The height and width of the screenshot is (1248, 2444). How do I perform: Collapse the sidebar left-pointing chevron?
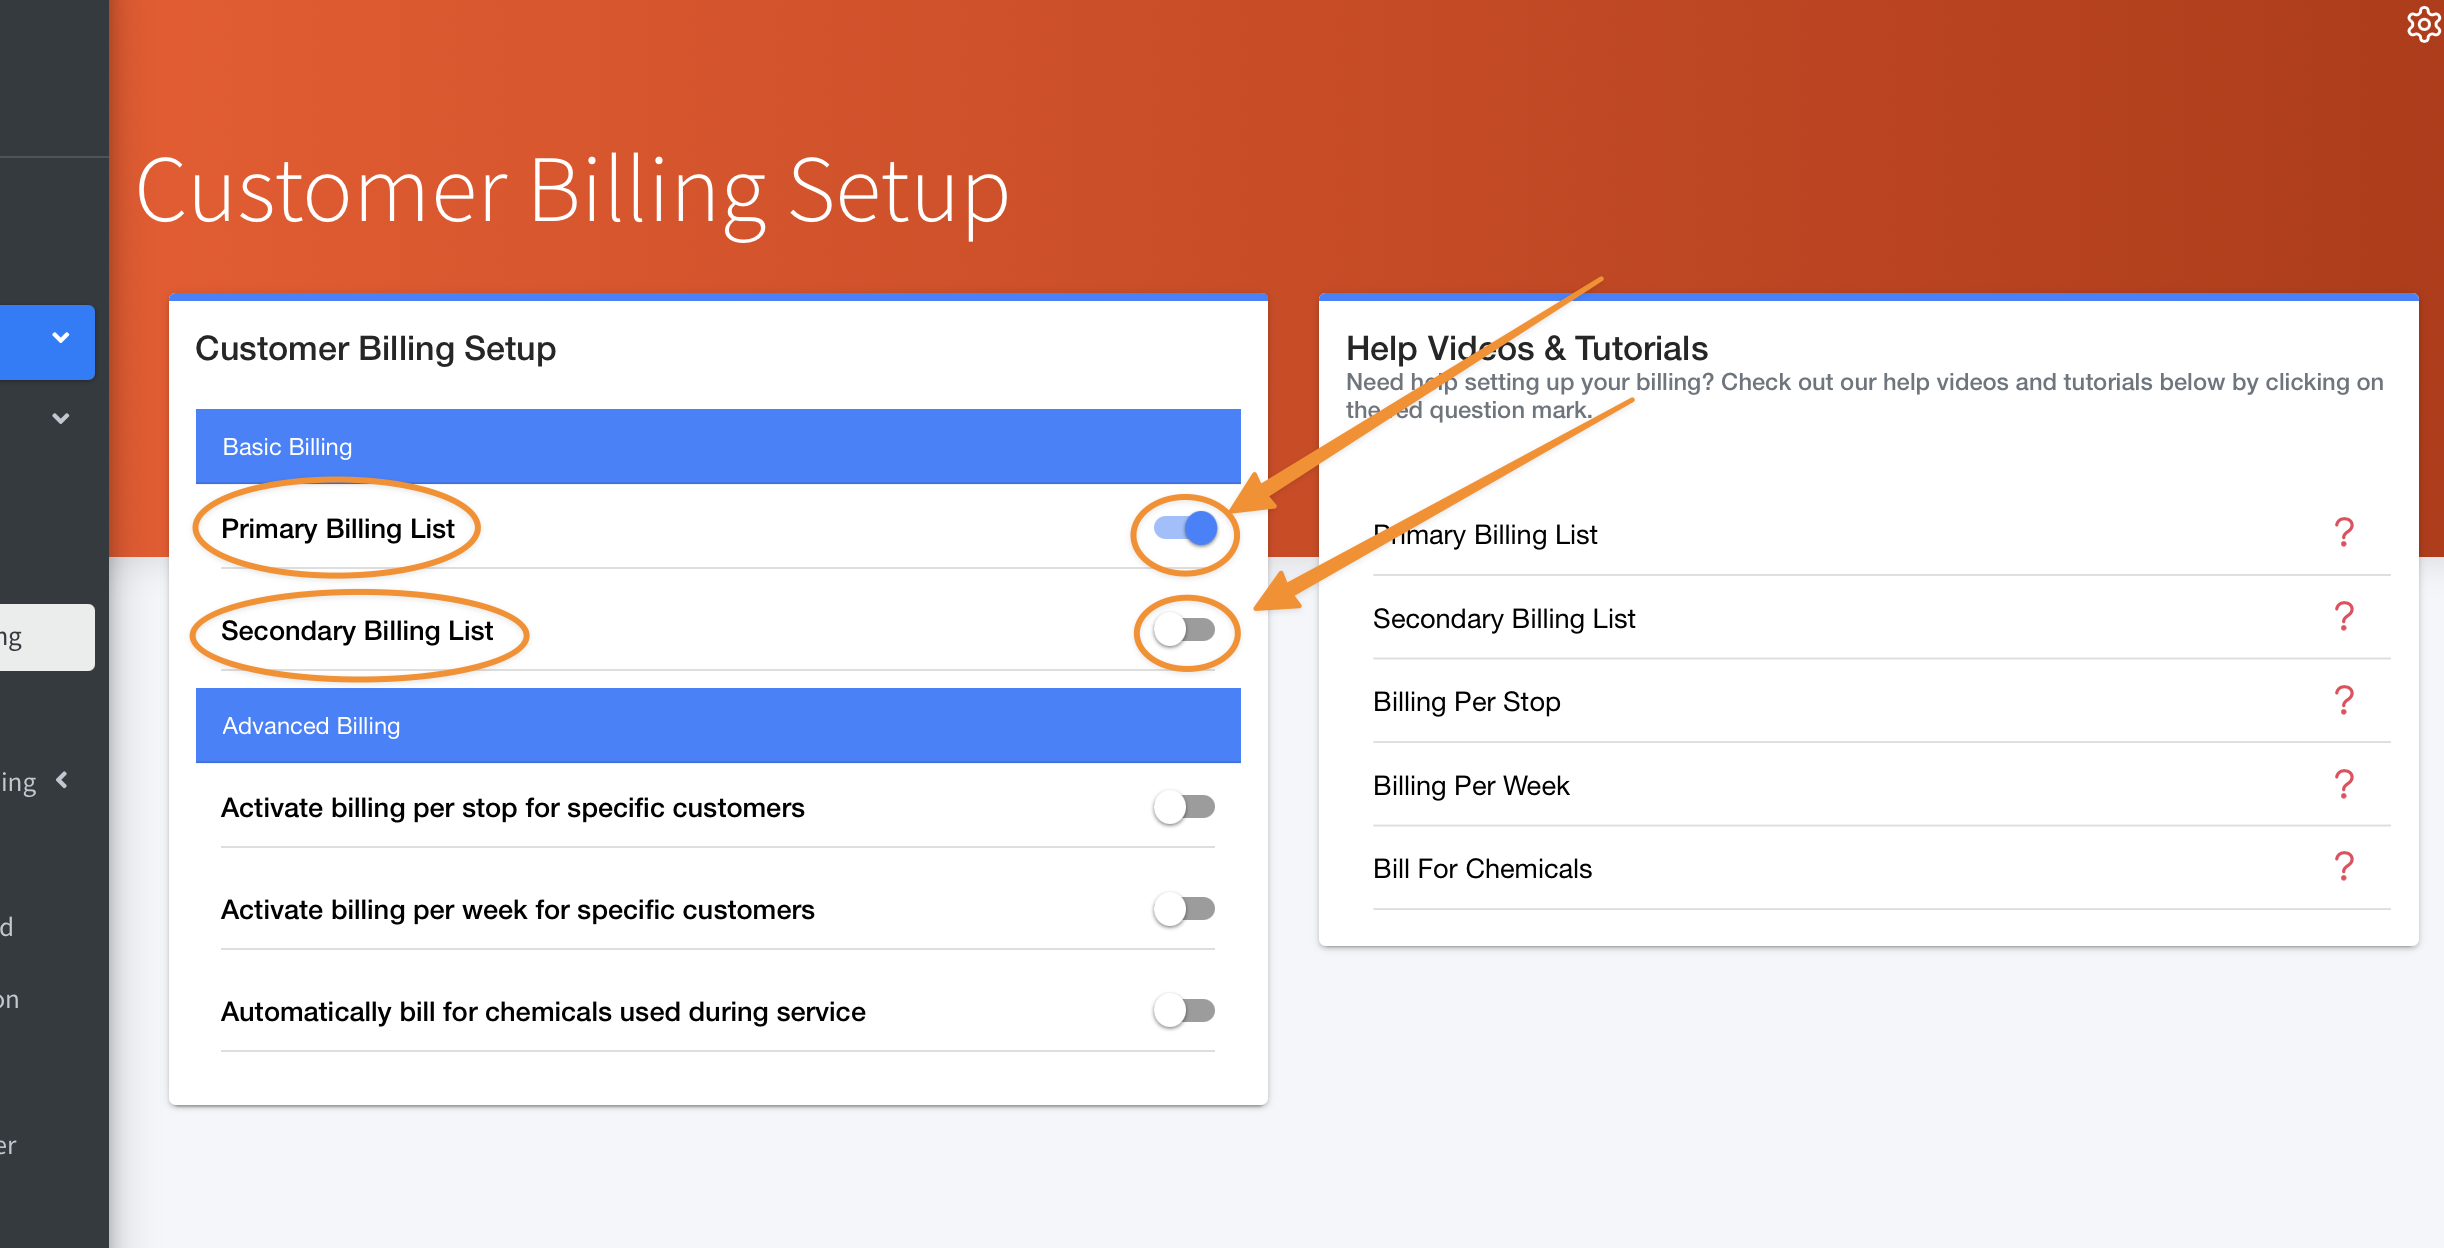(x=63, y=780)
